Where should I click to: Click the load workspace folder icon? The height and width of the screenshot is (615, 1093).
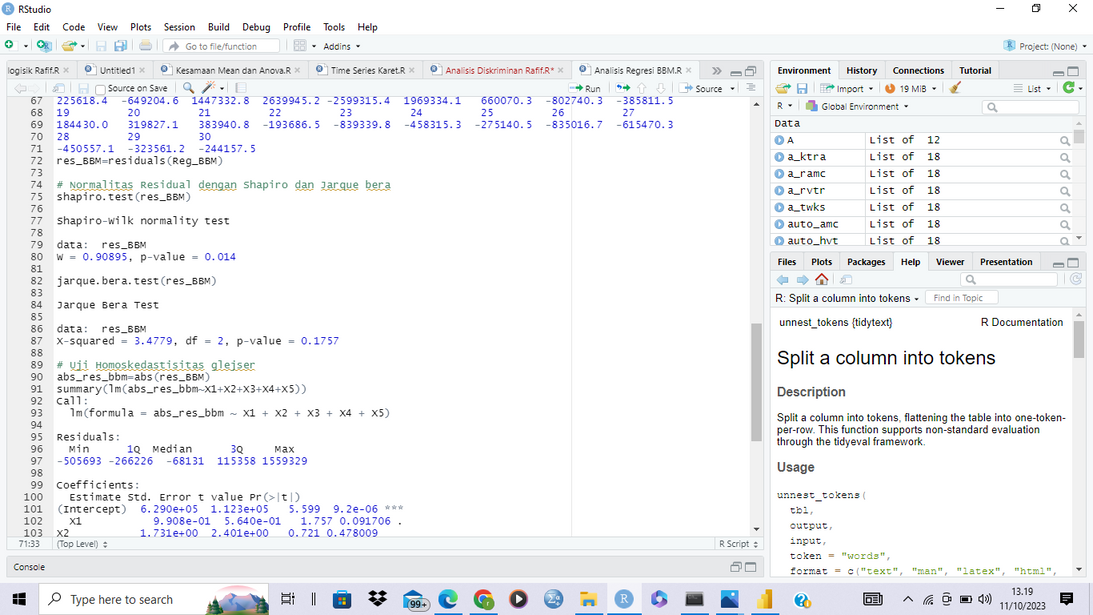point(784,88)
